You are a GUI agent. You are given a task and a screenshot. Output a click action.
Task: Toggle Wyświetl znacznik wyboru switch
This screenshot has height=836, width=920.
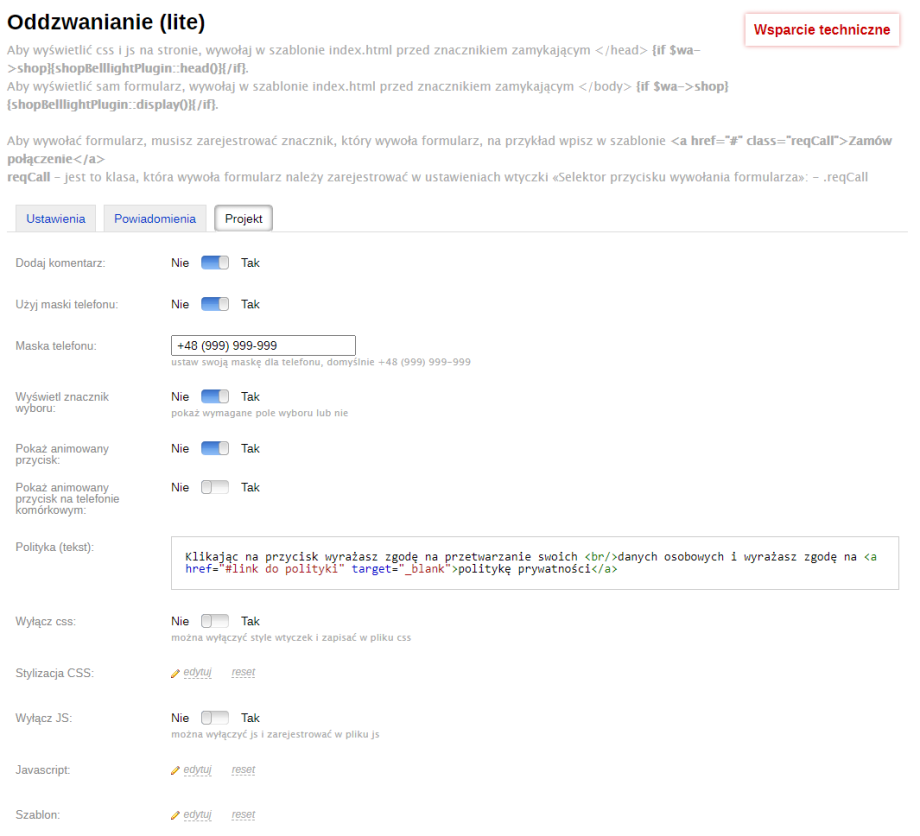(x=215, y=397)
